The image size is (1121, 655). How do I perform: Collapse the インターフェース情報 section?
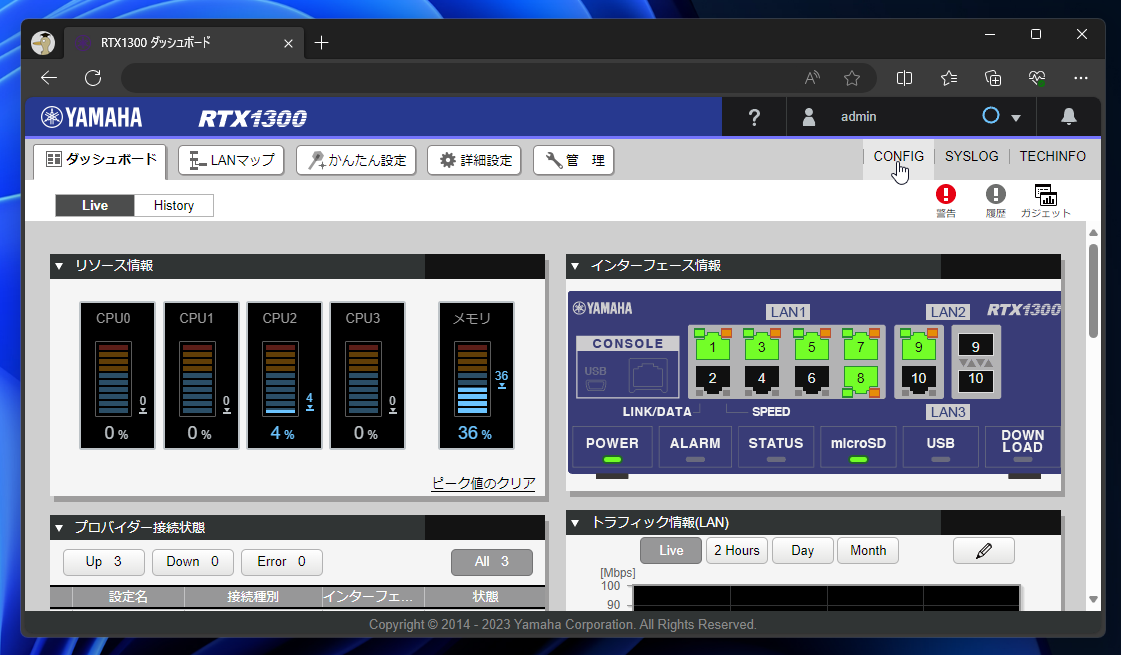[573, 266]
